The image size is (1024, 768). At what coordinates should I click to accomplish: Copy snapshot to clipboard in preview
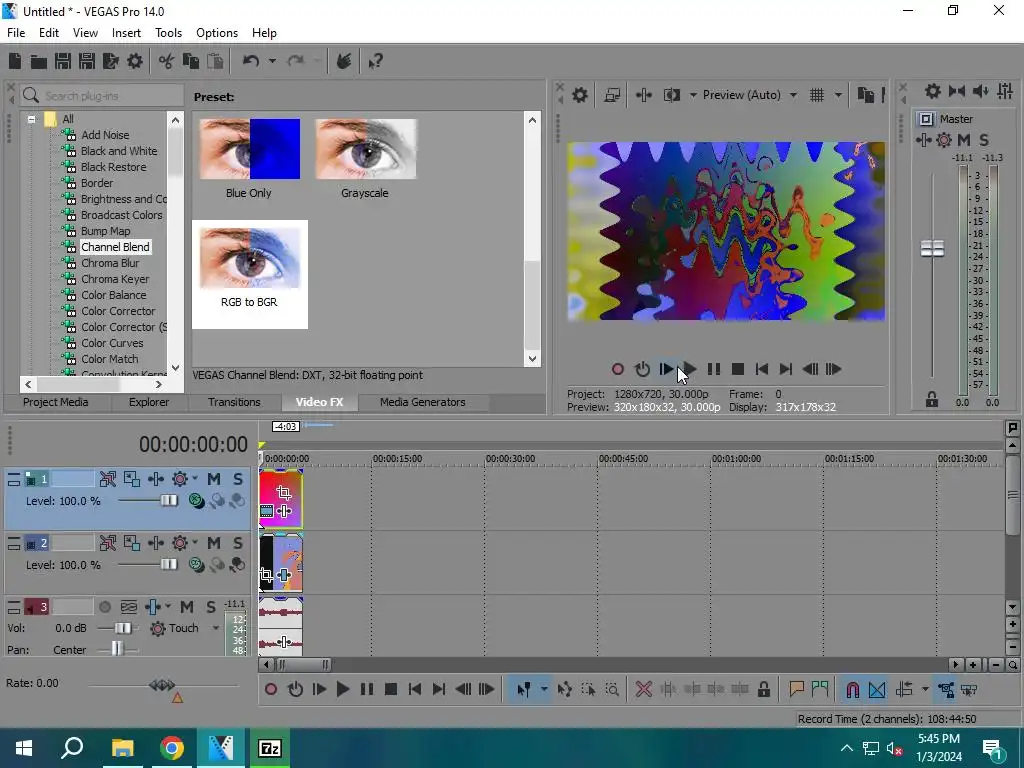[865, 95]
